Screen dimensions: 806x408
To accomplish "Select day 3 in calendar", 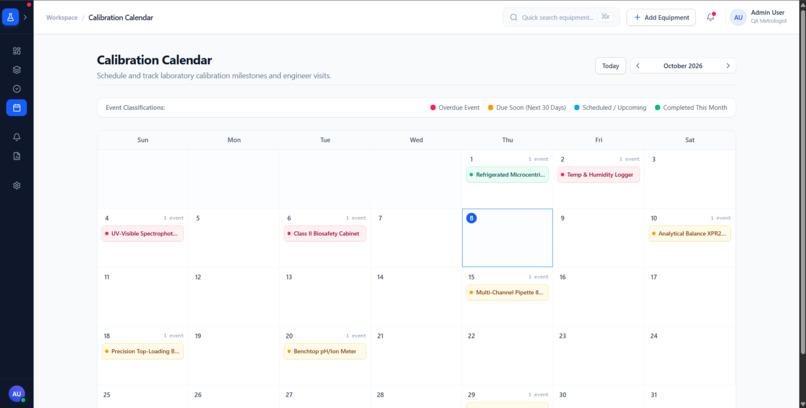I will 690,179.
